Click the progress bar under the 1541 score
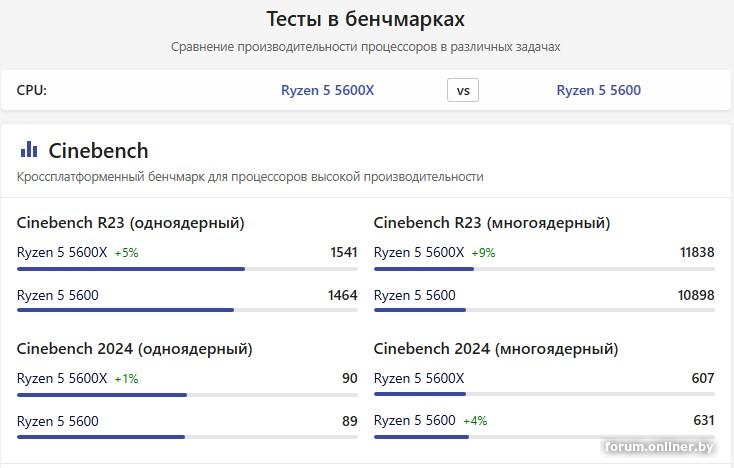This screenshot has height=468, width=734. pos(187,269)
